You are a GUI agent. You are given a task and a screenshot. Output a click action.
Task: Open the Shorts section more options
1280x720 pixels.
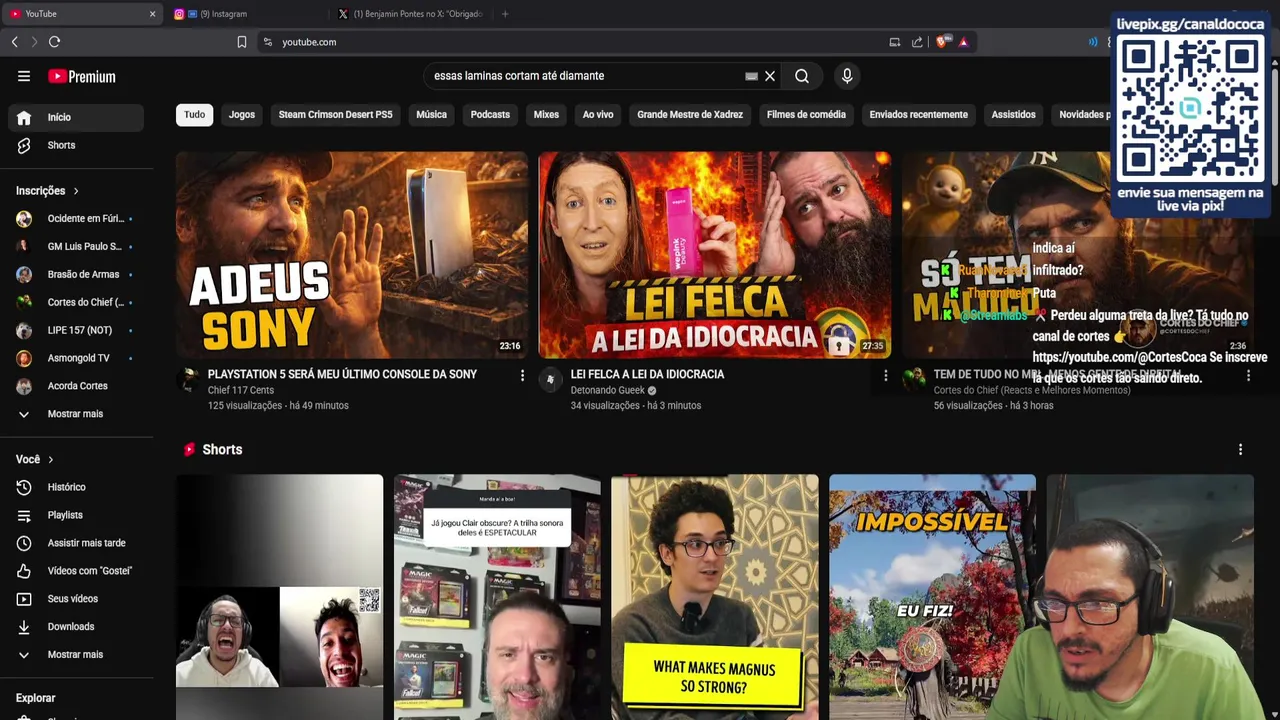[x=1240, y=450]
